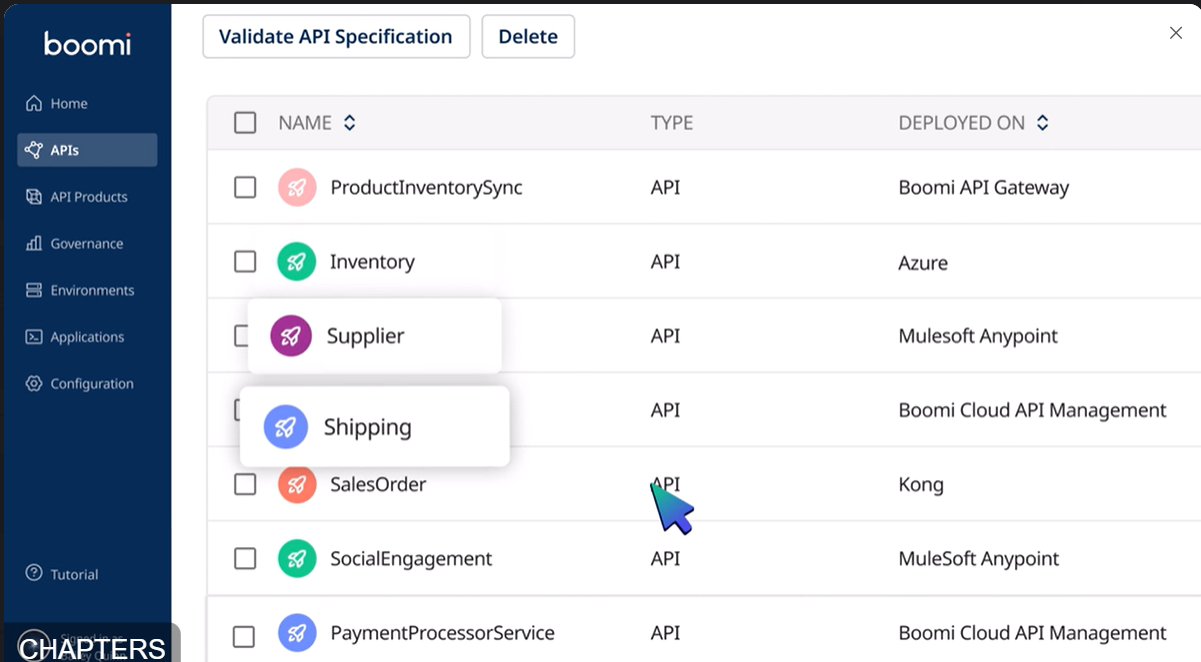The image size is (1201, 662).
Task: Select the Supplier card
Action: pyautogui.click(x=374, y=336)
